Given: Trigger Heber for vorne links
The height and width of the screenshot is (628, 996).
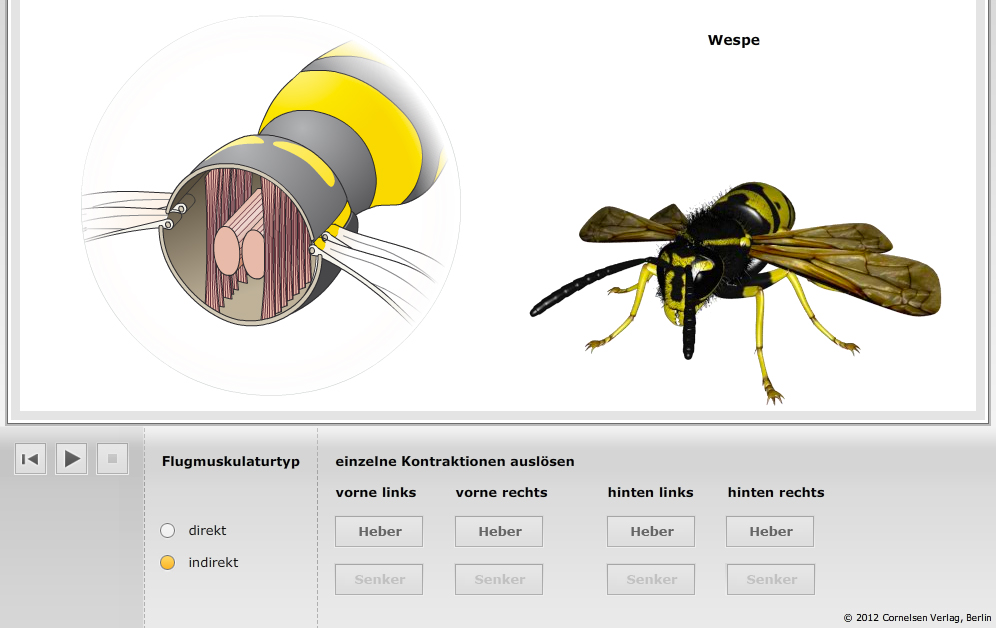Looking at the screenshot, I should (379, 532).
